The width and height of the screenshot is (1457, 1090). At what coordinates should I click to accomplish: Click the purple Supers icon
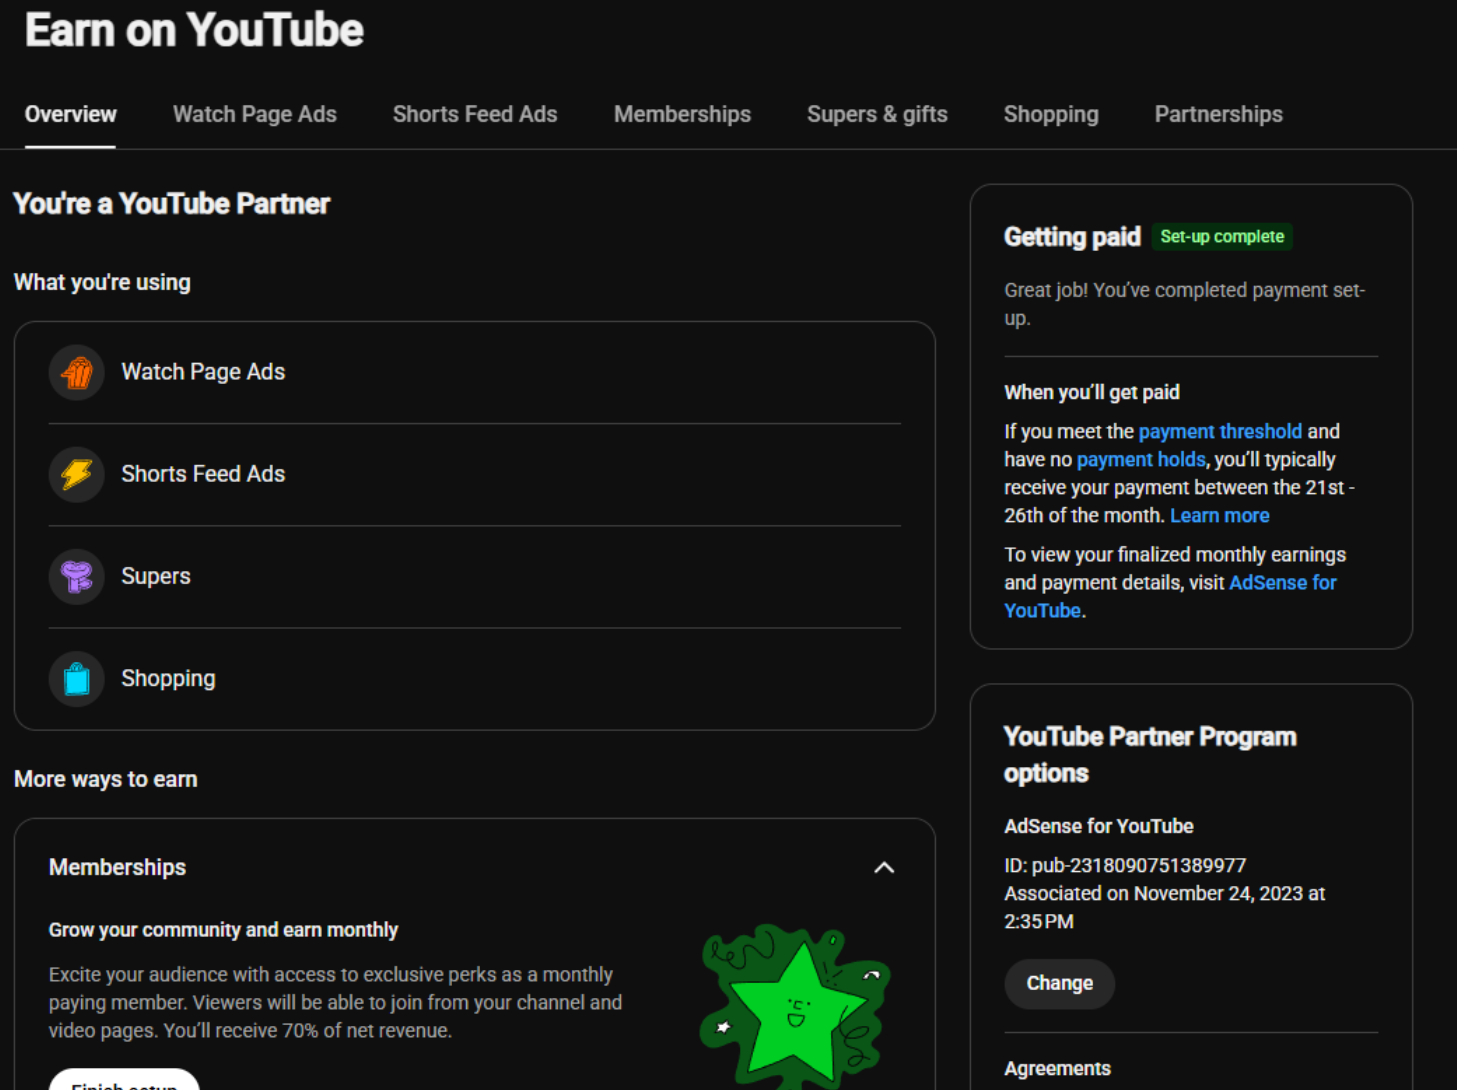click(77, 577)
